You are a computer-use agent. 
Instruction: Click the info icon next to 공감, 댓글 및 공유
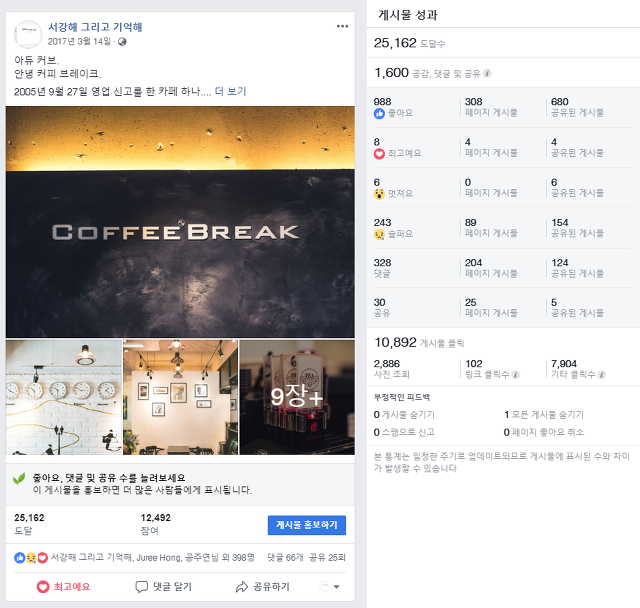tap(487, 73)
